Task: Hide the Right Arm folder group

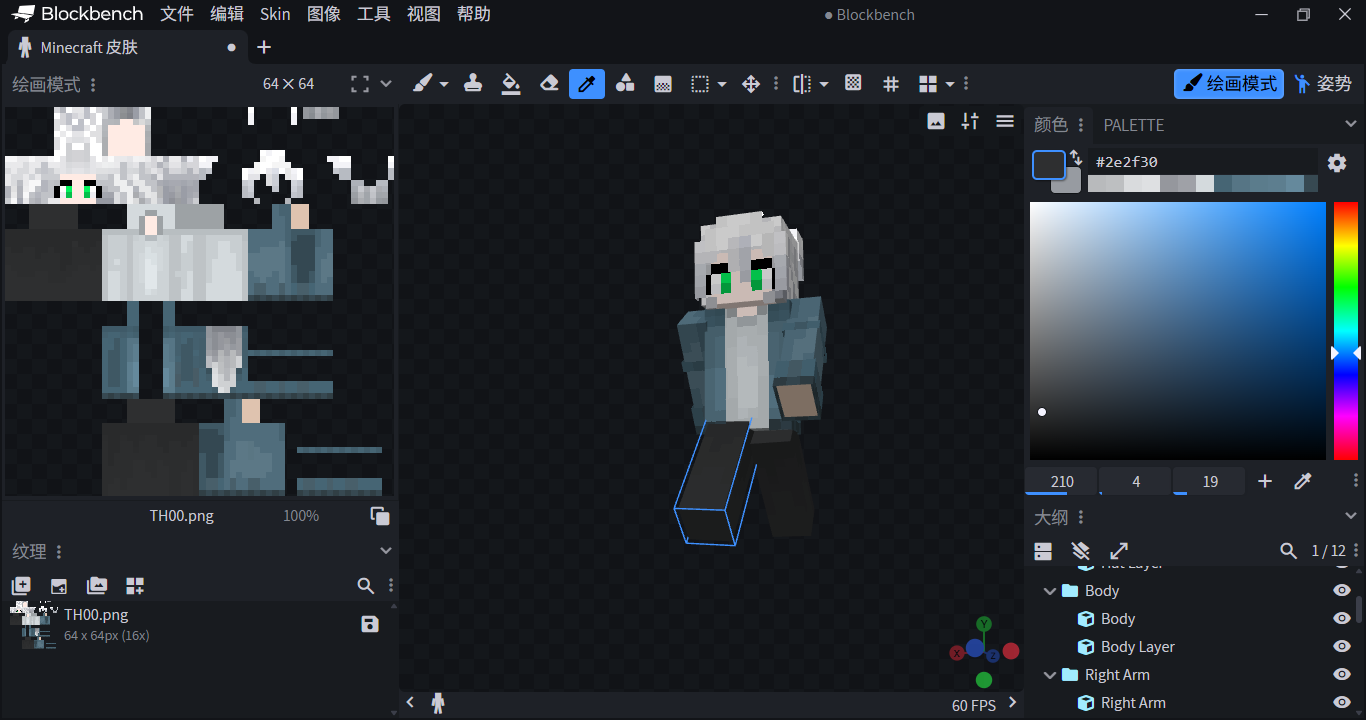Action: coord(1342,675)
